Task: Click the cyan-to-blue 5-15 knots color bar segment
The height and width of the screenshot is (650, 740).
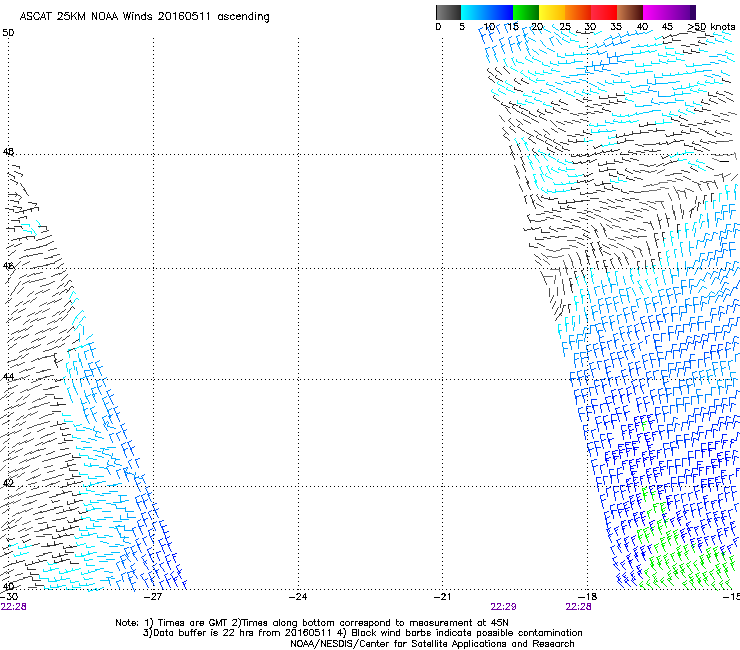Action: pos(487,12)
